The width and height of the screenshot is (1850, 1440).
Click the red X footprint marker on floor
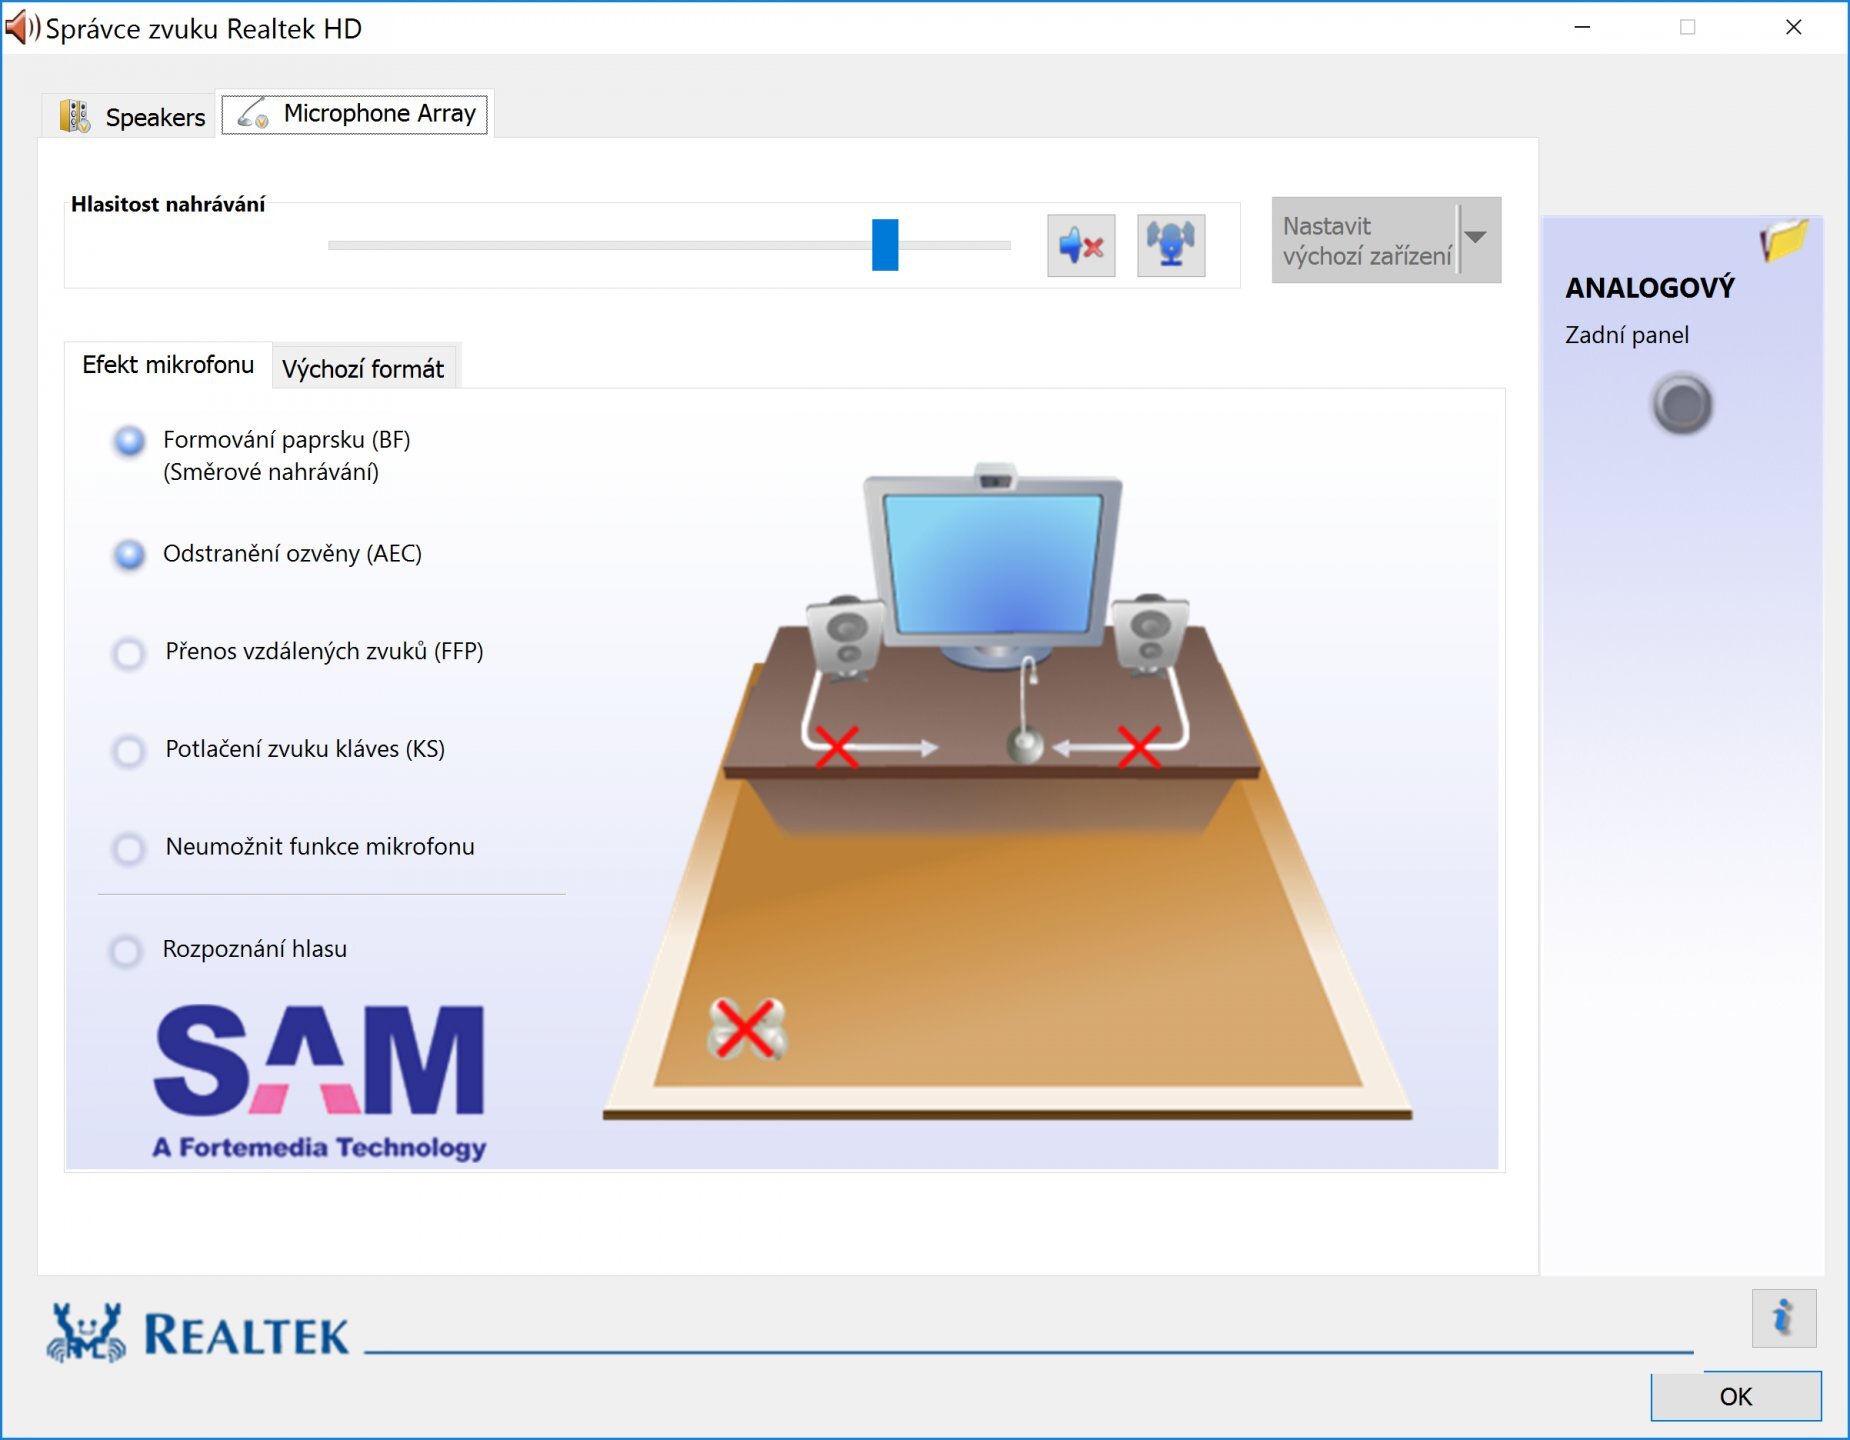746,1029
